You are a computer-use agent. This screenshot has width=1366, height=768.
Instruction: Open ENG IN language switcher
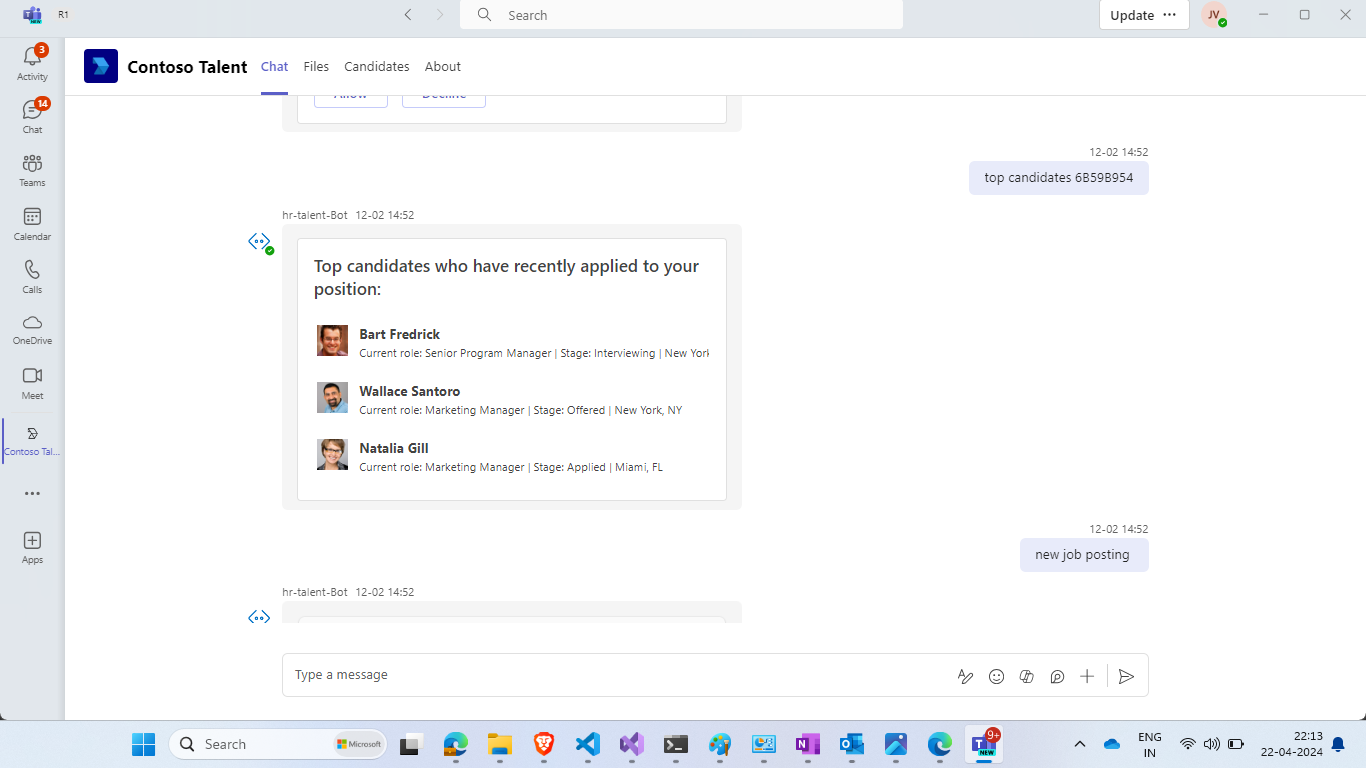click(1150, 744)
